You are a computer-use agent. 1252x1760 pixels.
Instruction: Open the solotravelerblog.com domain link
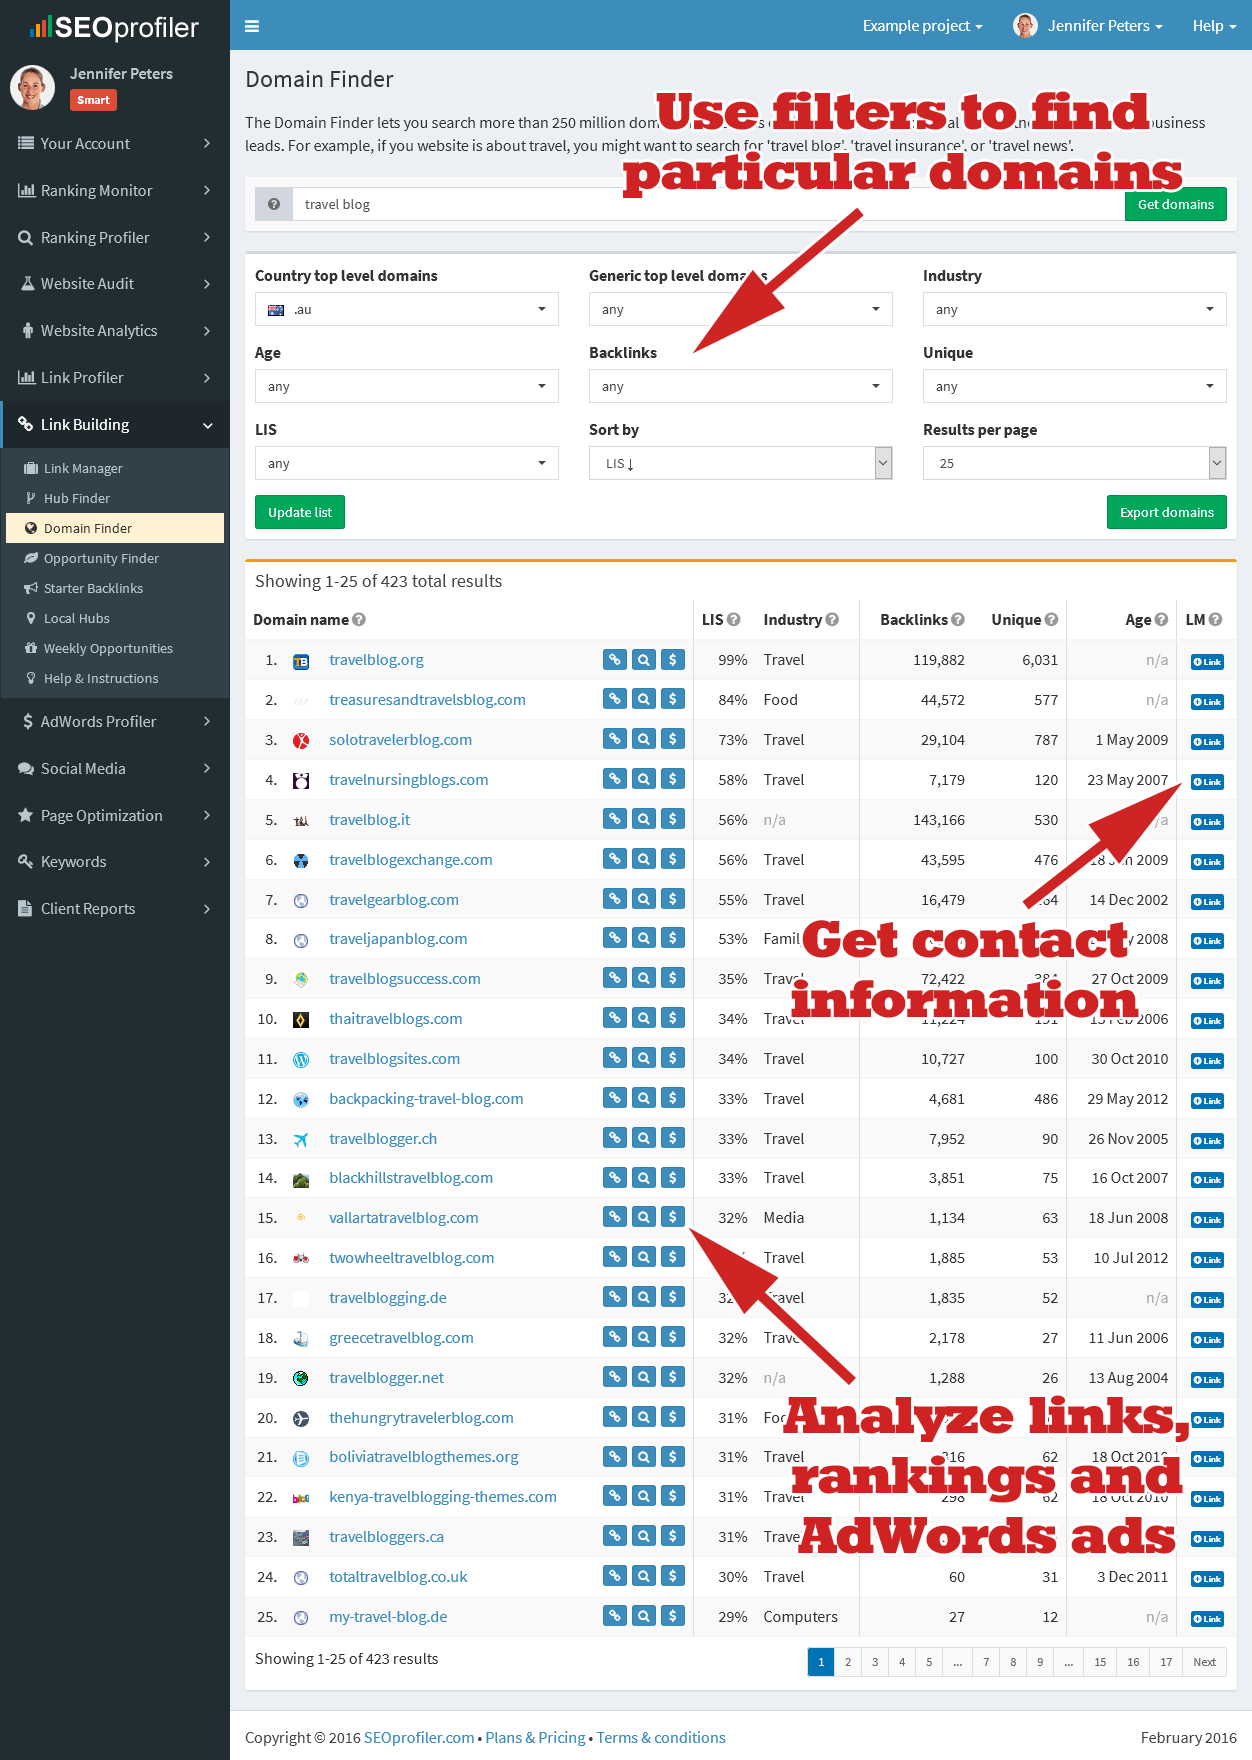pyautogui.click(x=400, y=739)
